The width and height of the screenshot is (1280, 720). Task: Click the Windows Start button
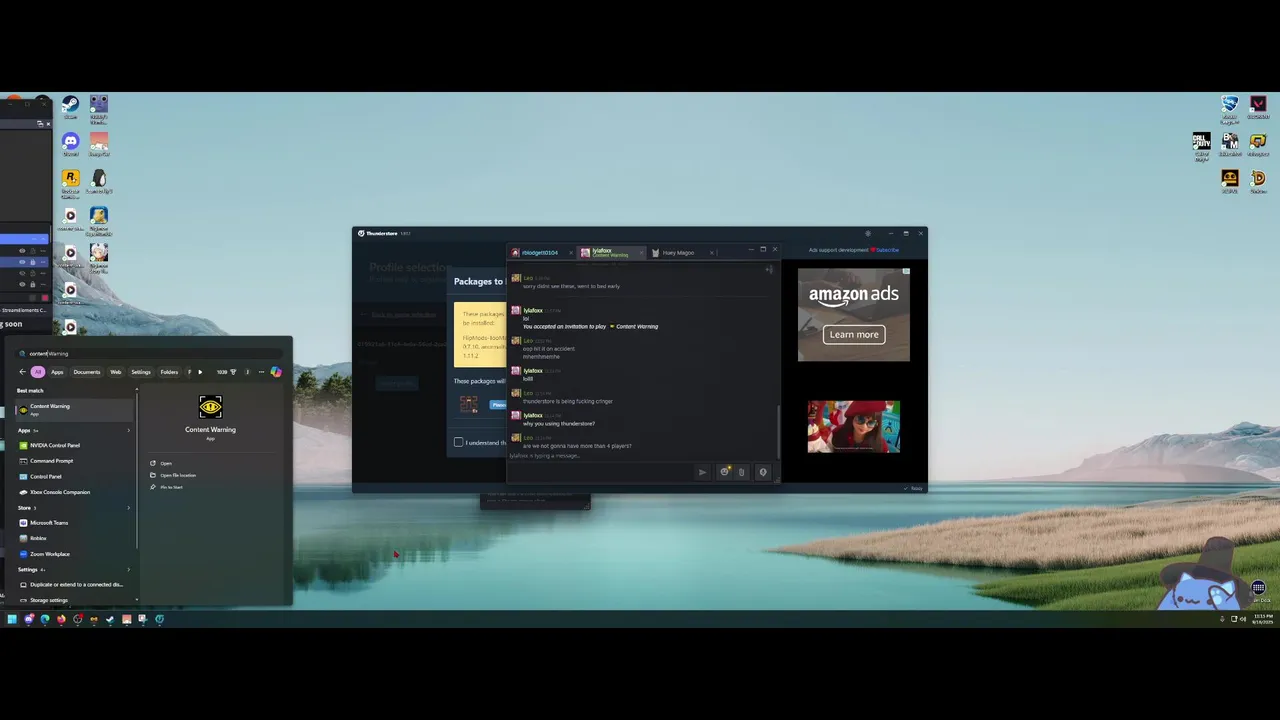click(x=12, y=619)
